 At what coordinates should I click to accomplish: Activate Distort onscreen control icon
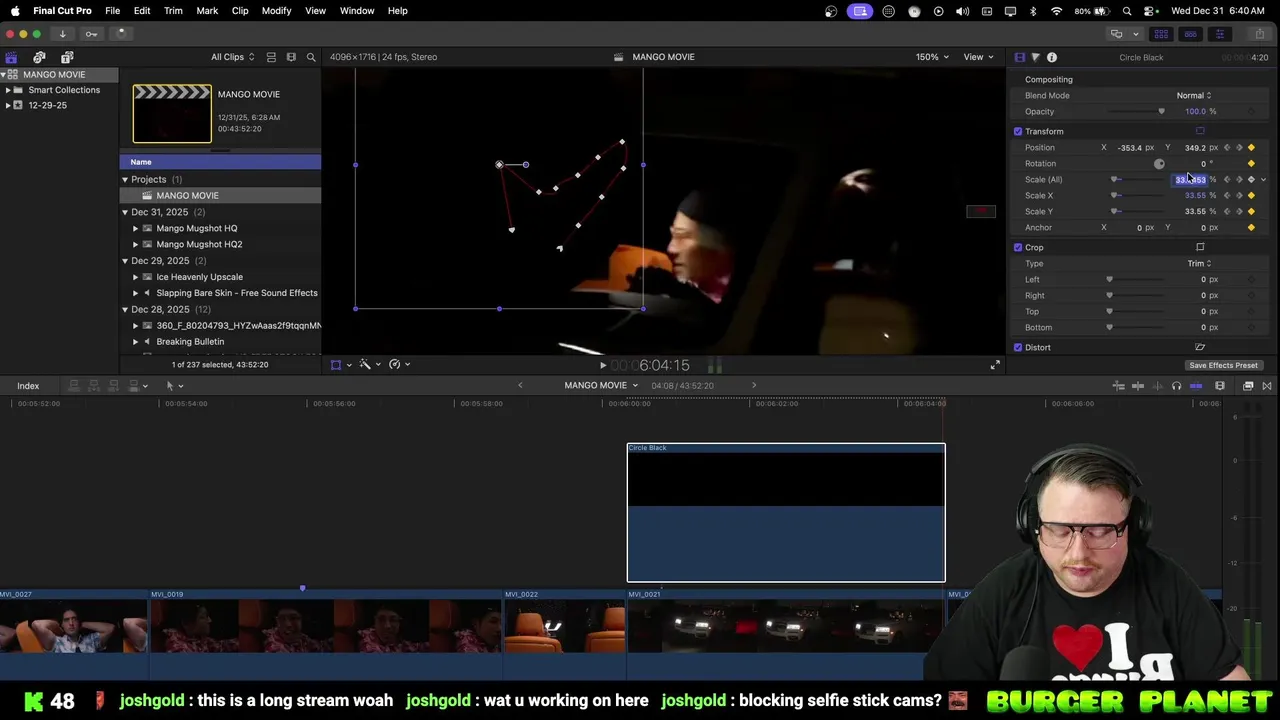[1200, 347]
